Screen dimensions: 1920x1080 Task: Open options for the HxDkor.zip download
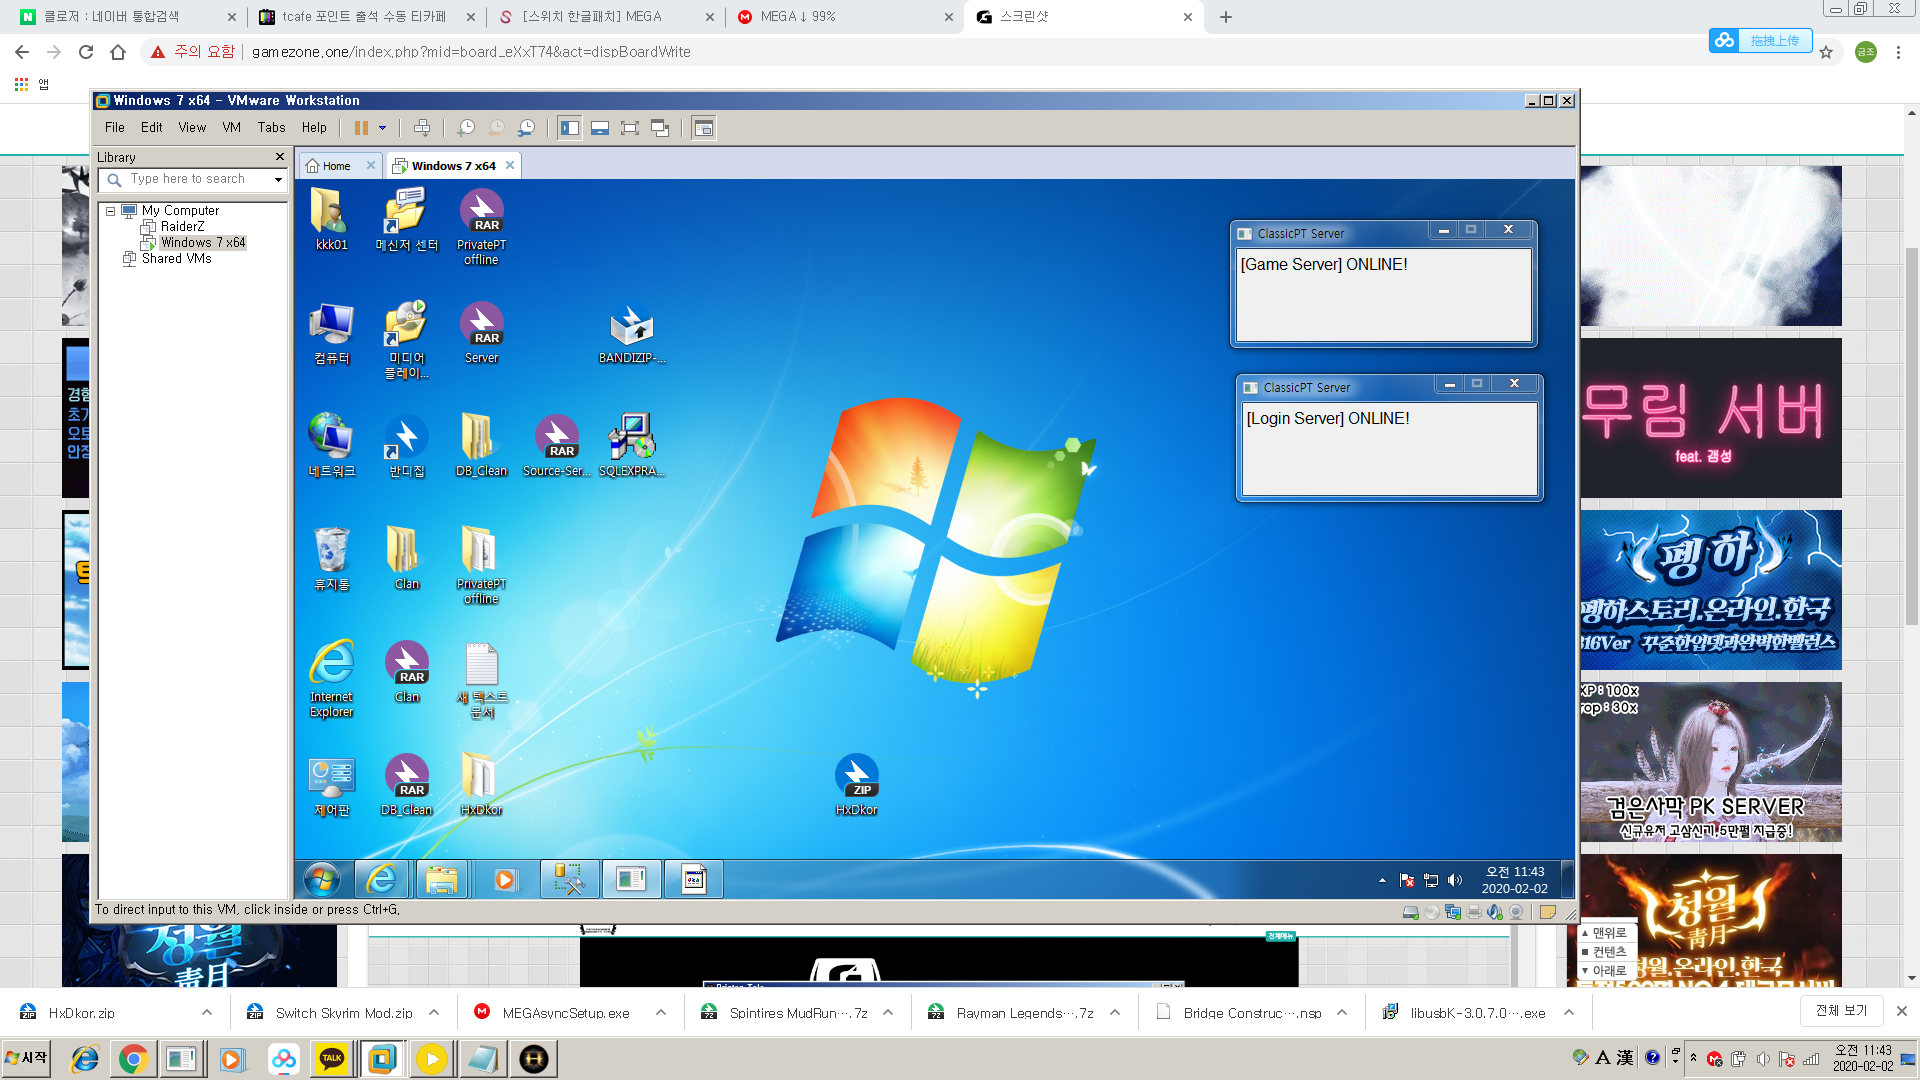coord(207,1012)
